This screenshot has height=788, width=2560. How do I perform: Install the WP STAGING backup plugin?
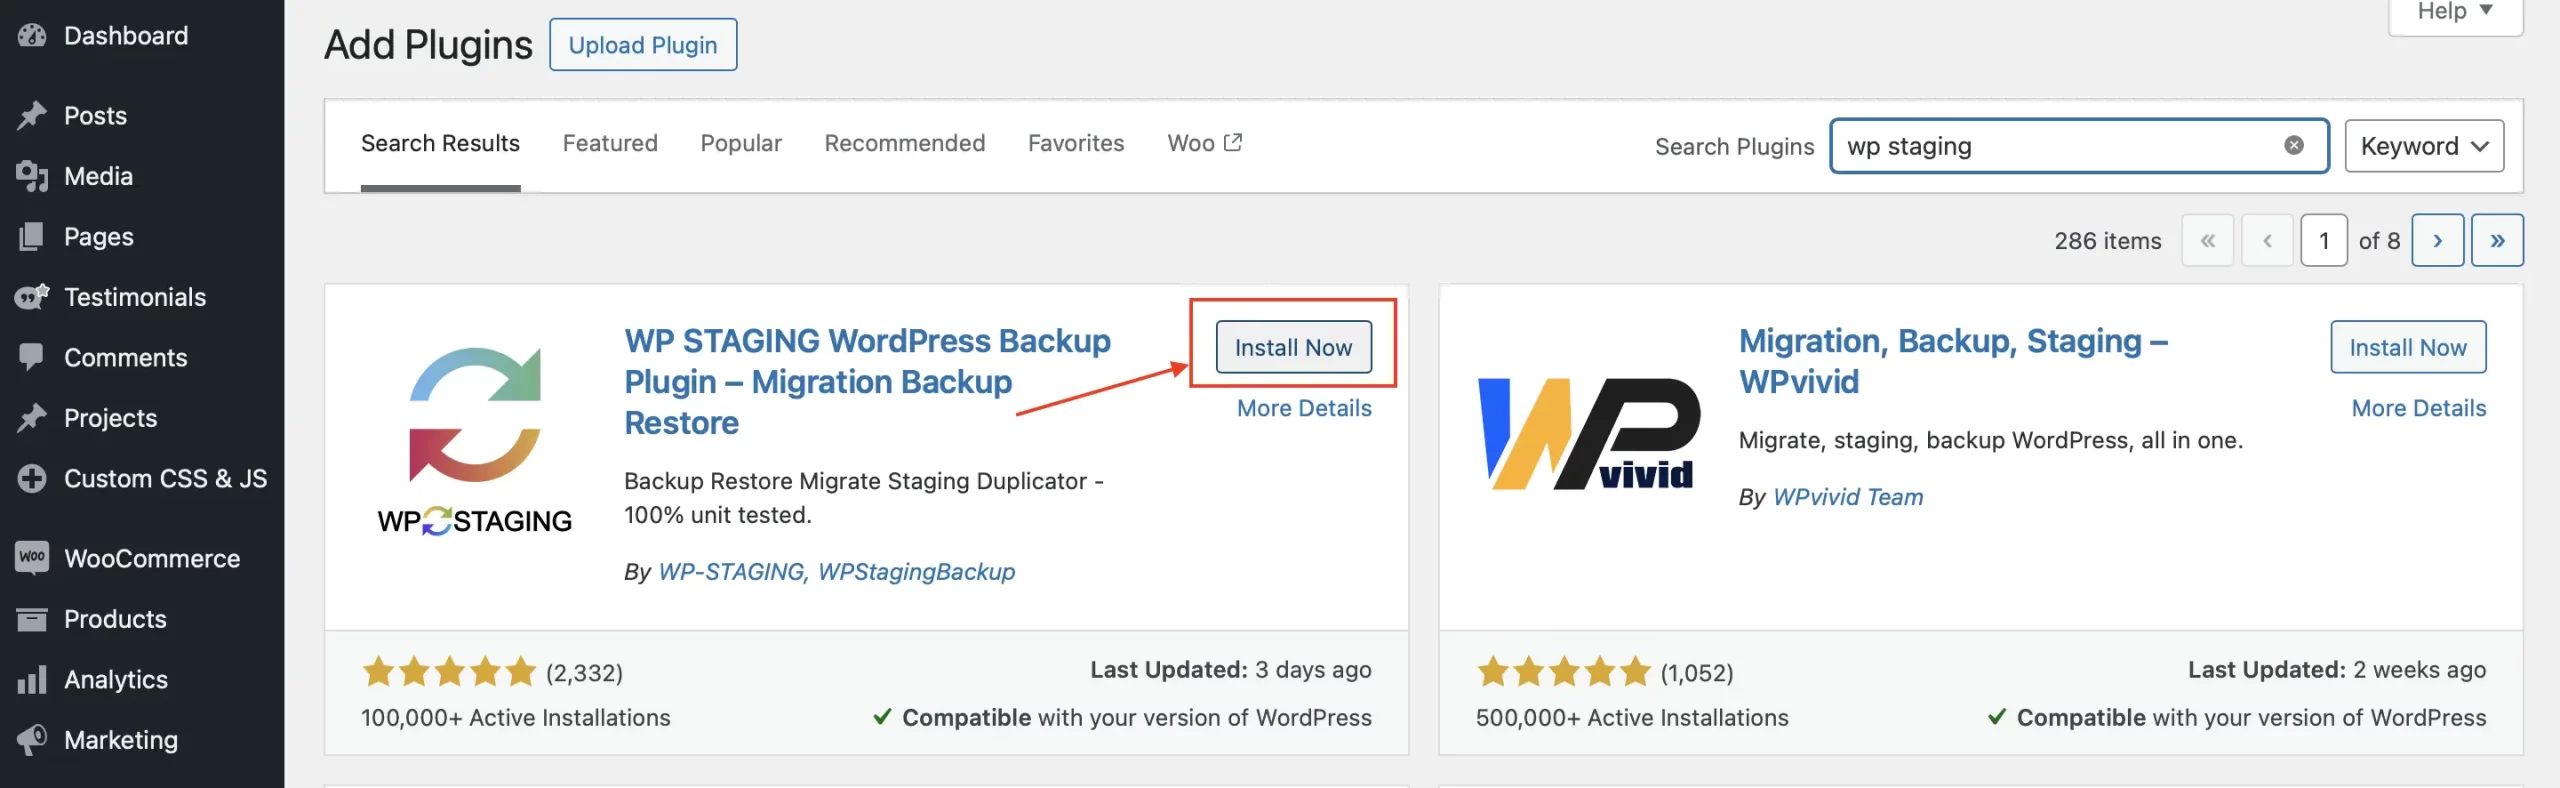(x=1292, y=347)
